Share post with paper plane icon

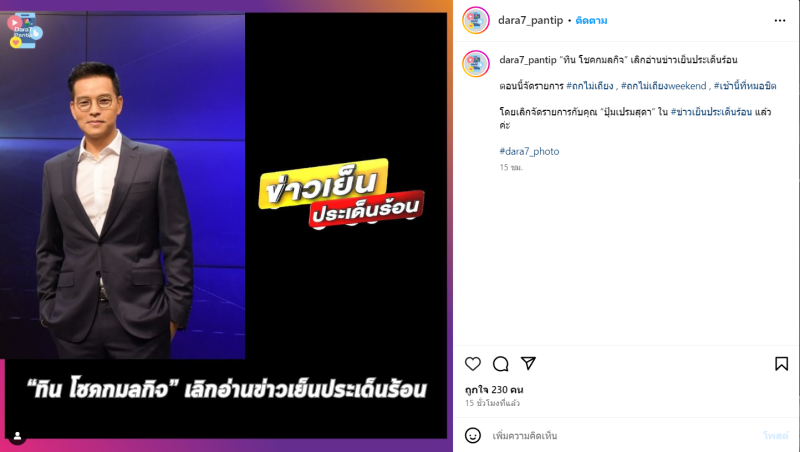pyautogui.click(x=528, y=363)
